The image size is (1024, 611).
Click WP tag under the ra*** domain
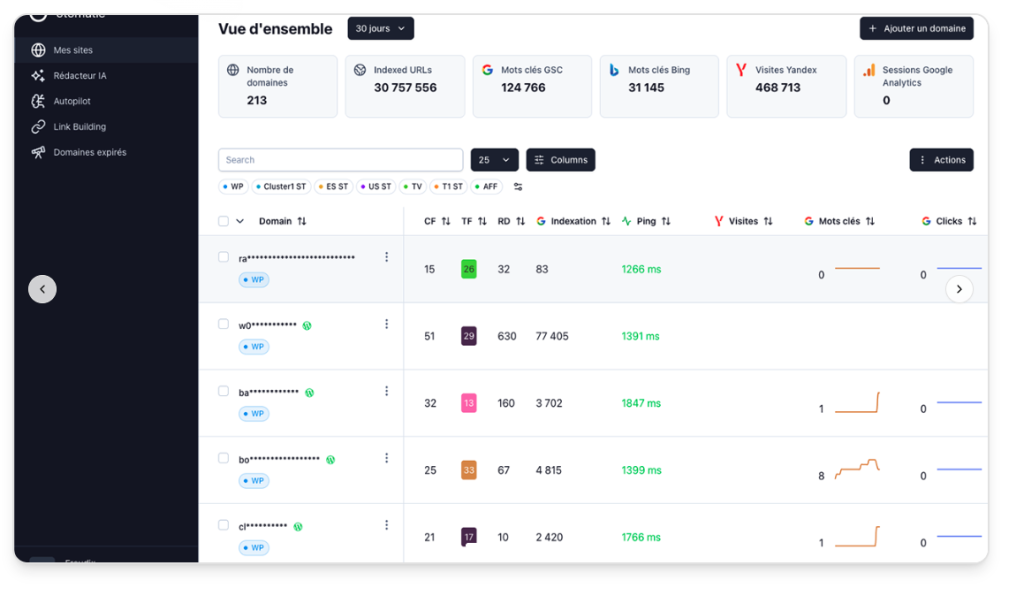coord(254,279)
